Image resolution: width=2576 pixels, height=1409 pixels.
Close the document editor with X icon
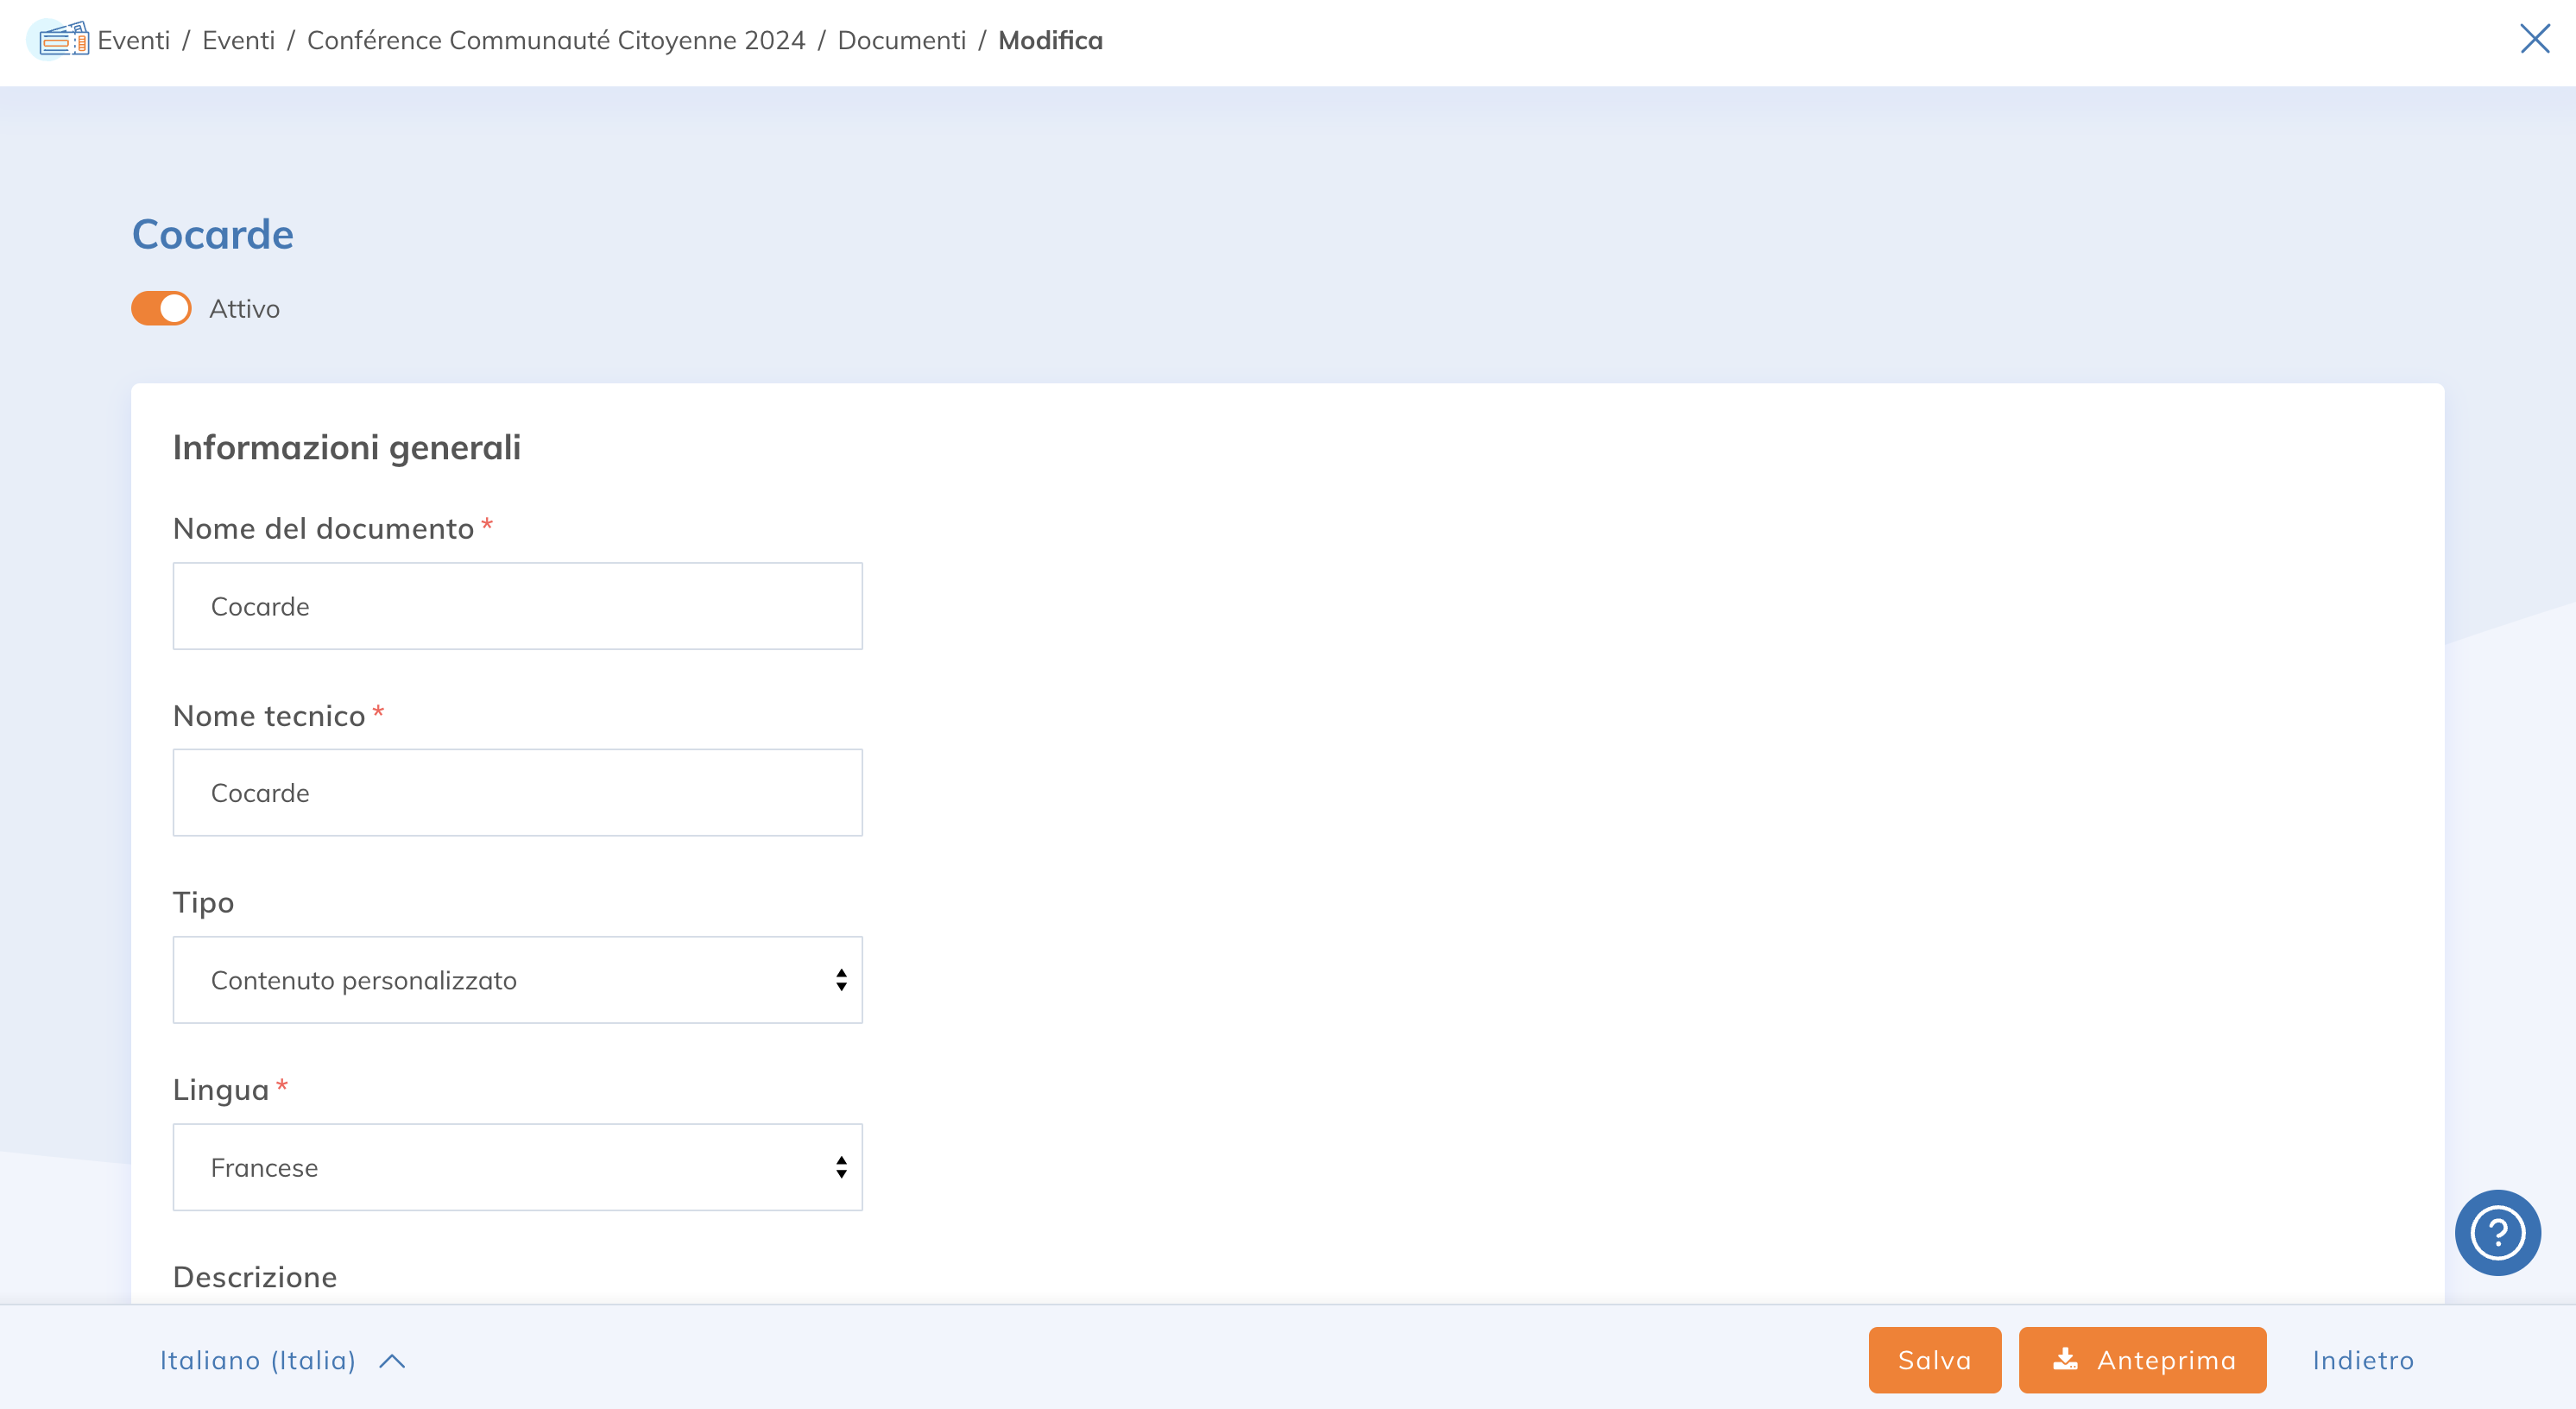pyautogui.click(x=2534, y=39)
